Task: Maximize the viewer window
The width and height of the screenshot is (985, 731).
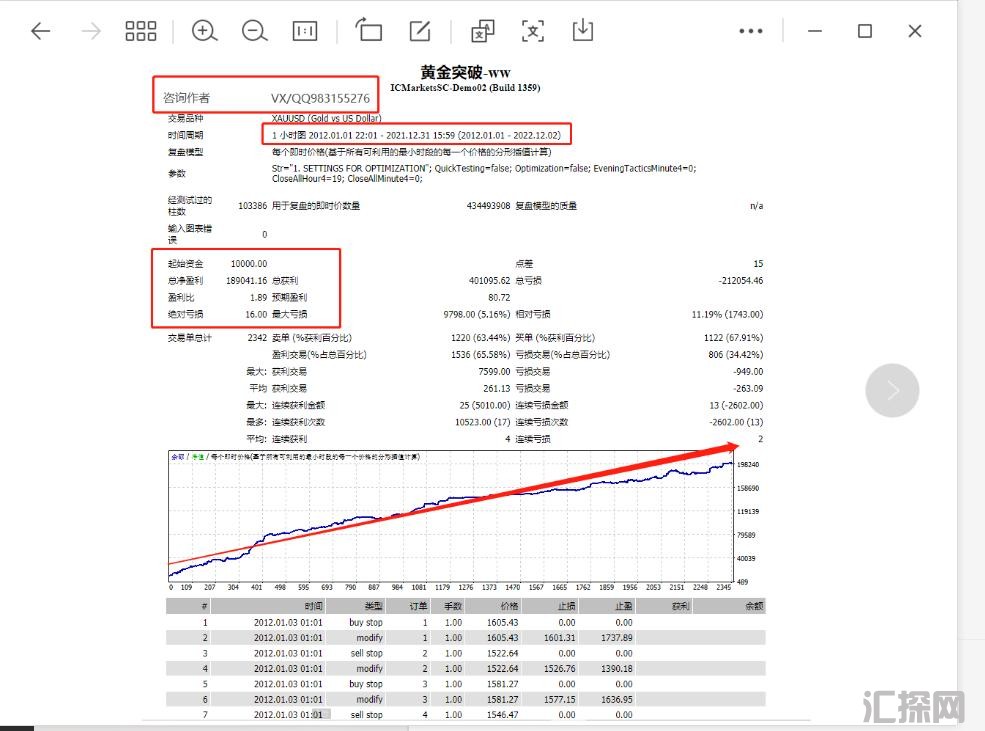Action: pyautogui.click(x=865, y=31)
